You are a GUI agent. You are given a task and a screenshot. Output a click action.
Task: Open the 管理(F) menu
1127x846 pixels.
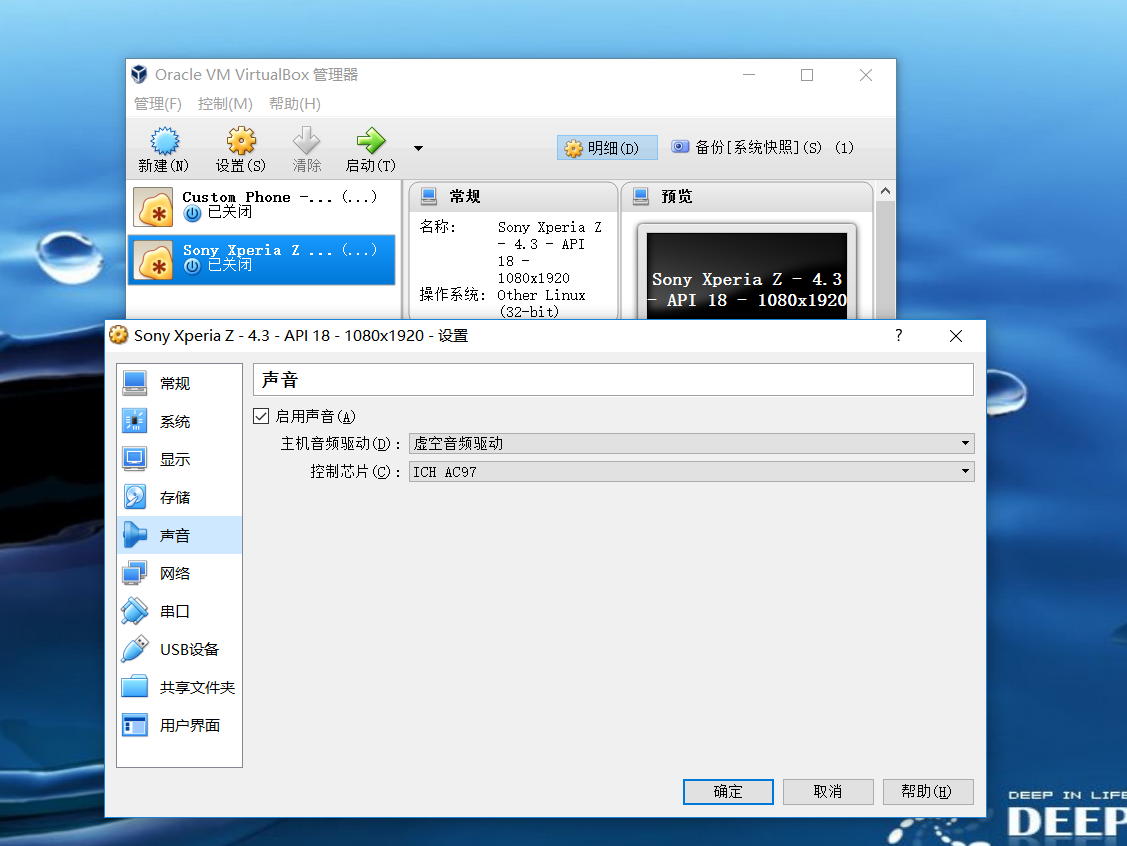click(157, 104)
